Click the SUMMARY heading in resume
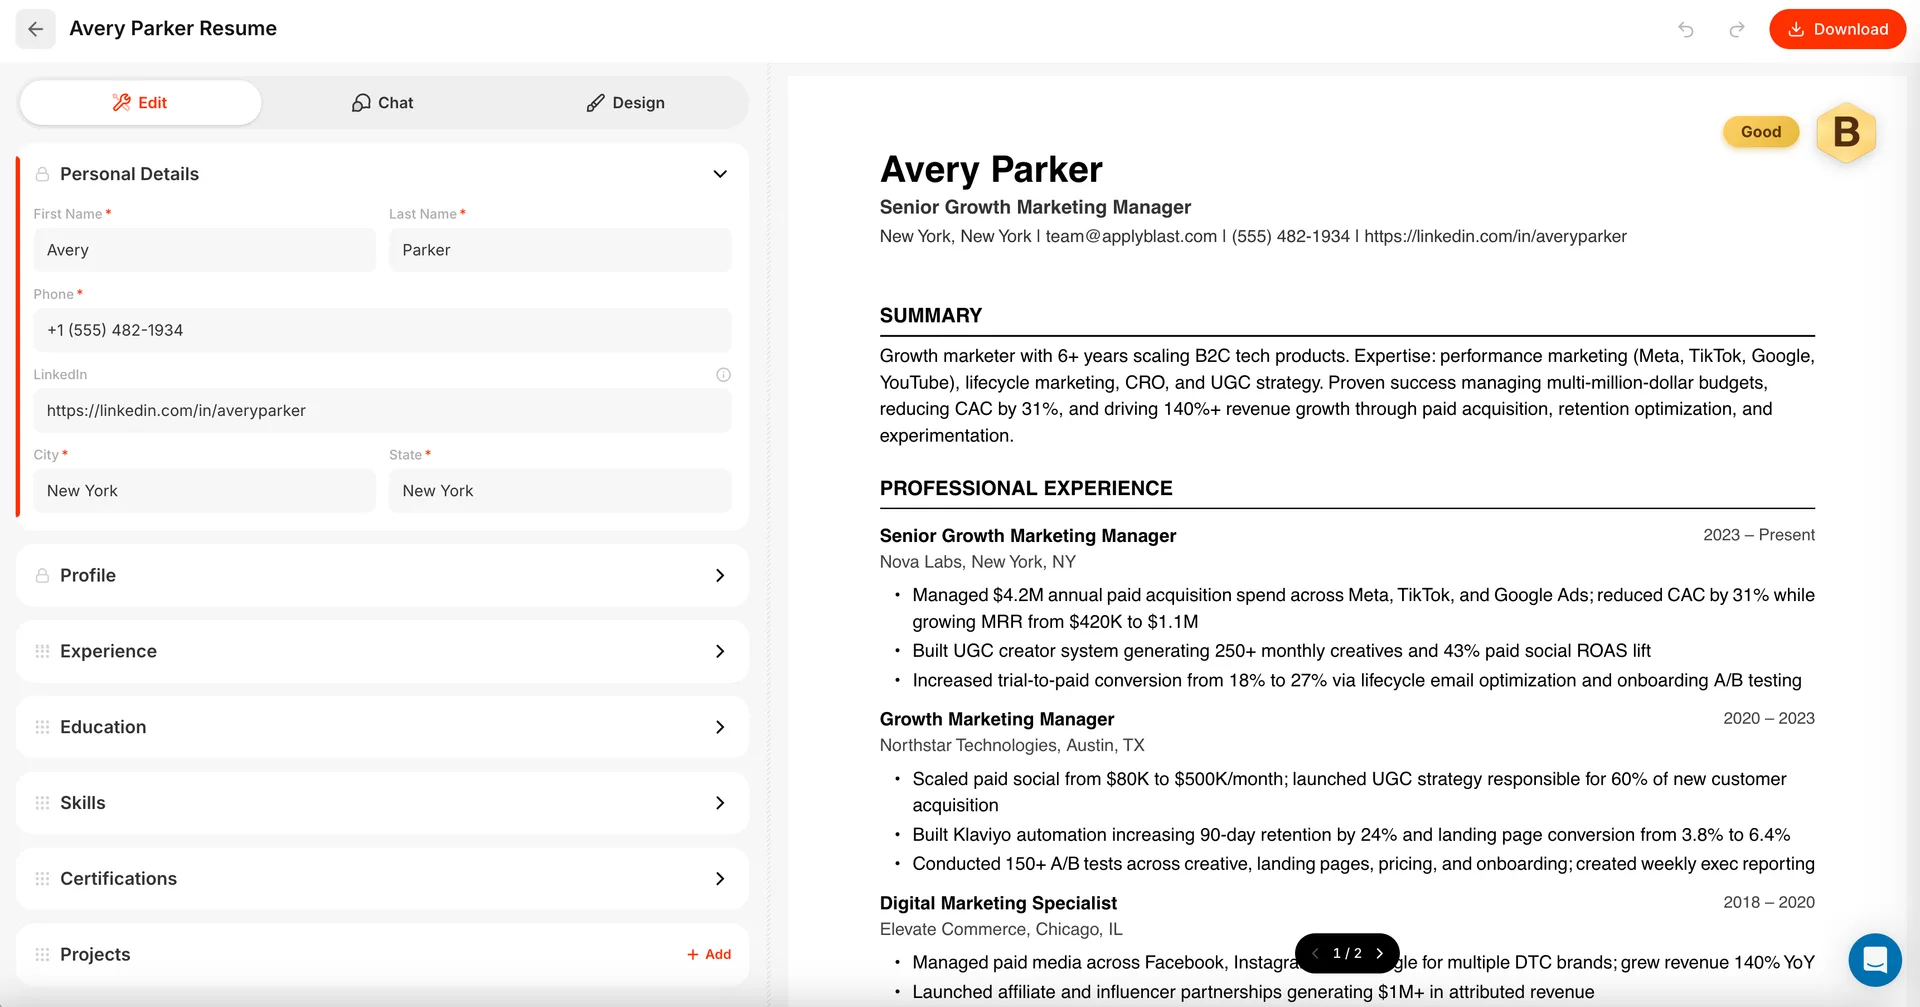This screenshot has height=1007, width=1920. [x=931, y=316]
